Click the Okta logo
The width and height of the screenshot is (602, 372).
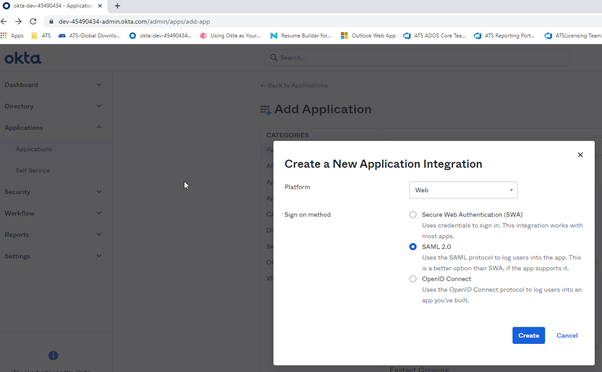tap(23, 58)
